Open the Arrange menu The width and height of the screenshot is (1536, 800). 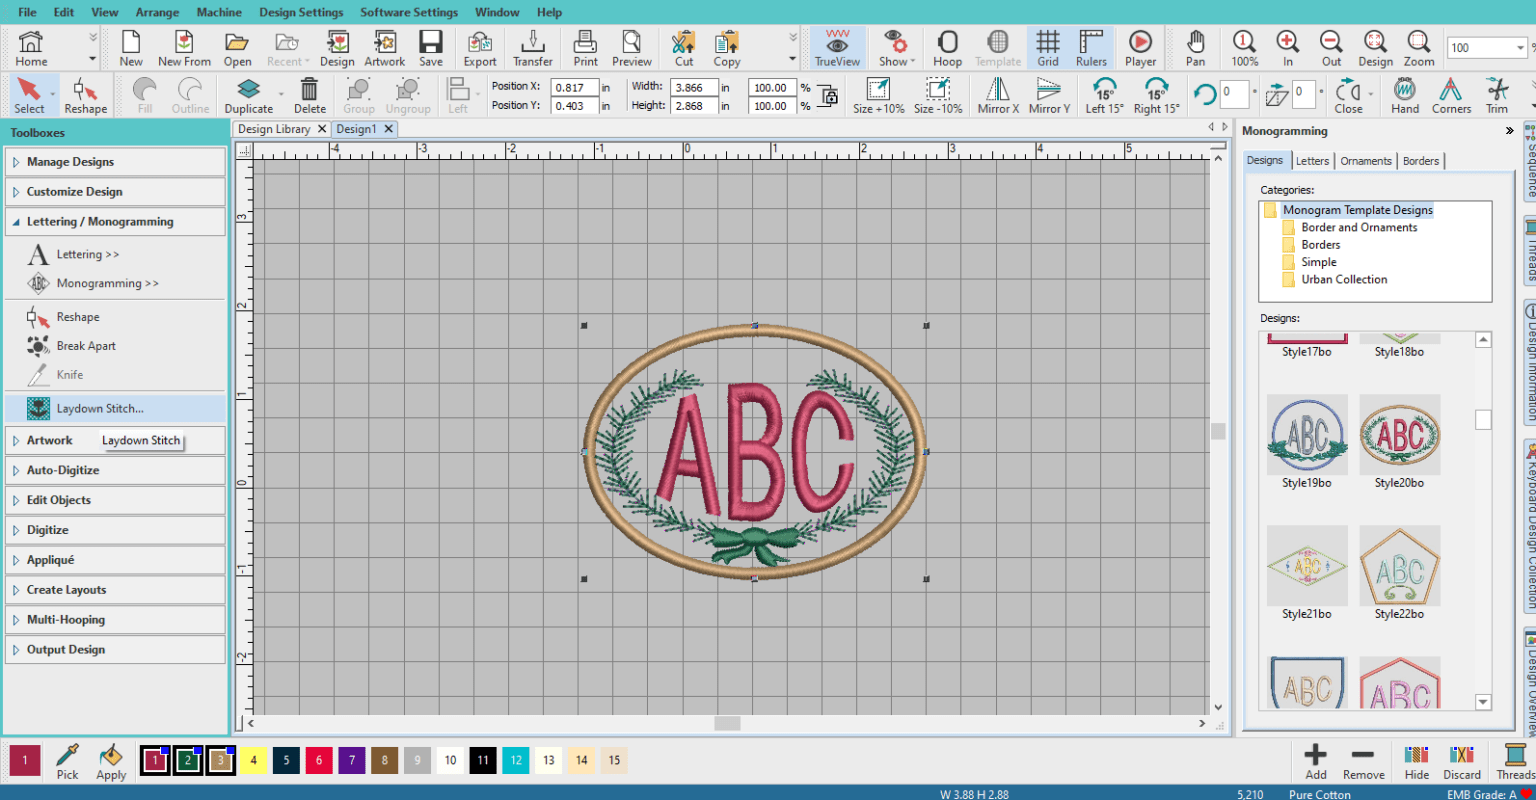[156, 12]
